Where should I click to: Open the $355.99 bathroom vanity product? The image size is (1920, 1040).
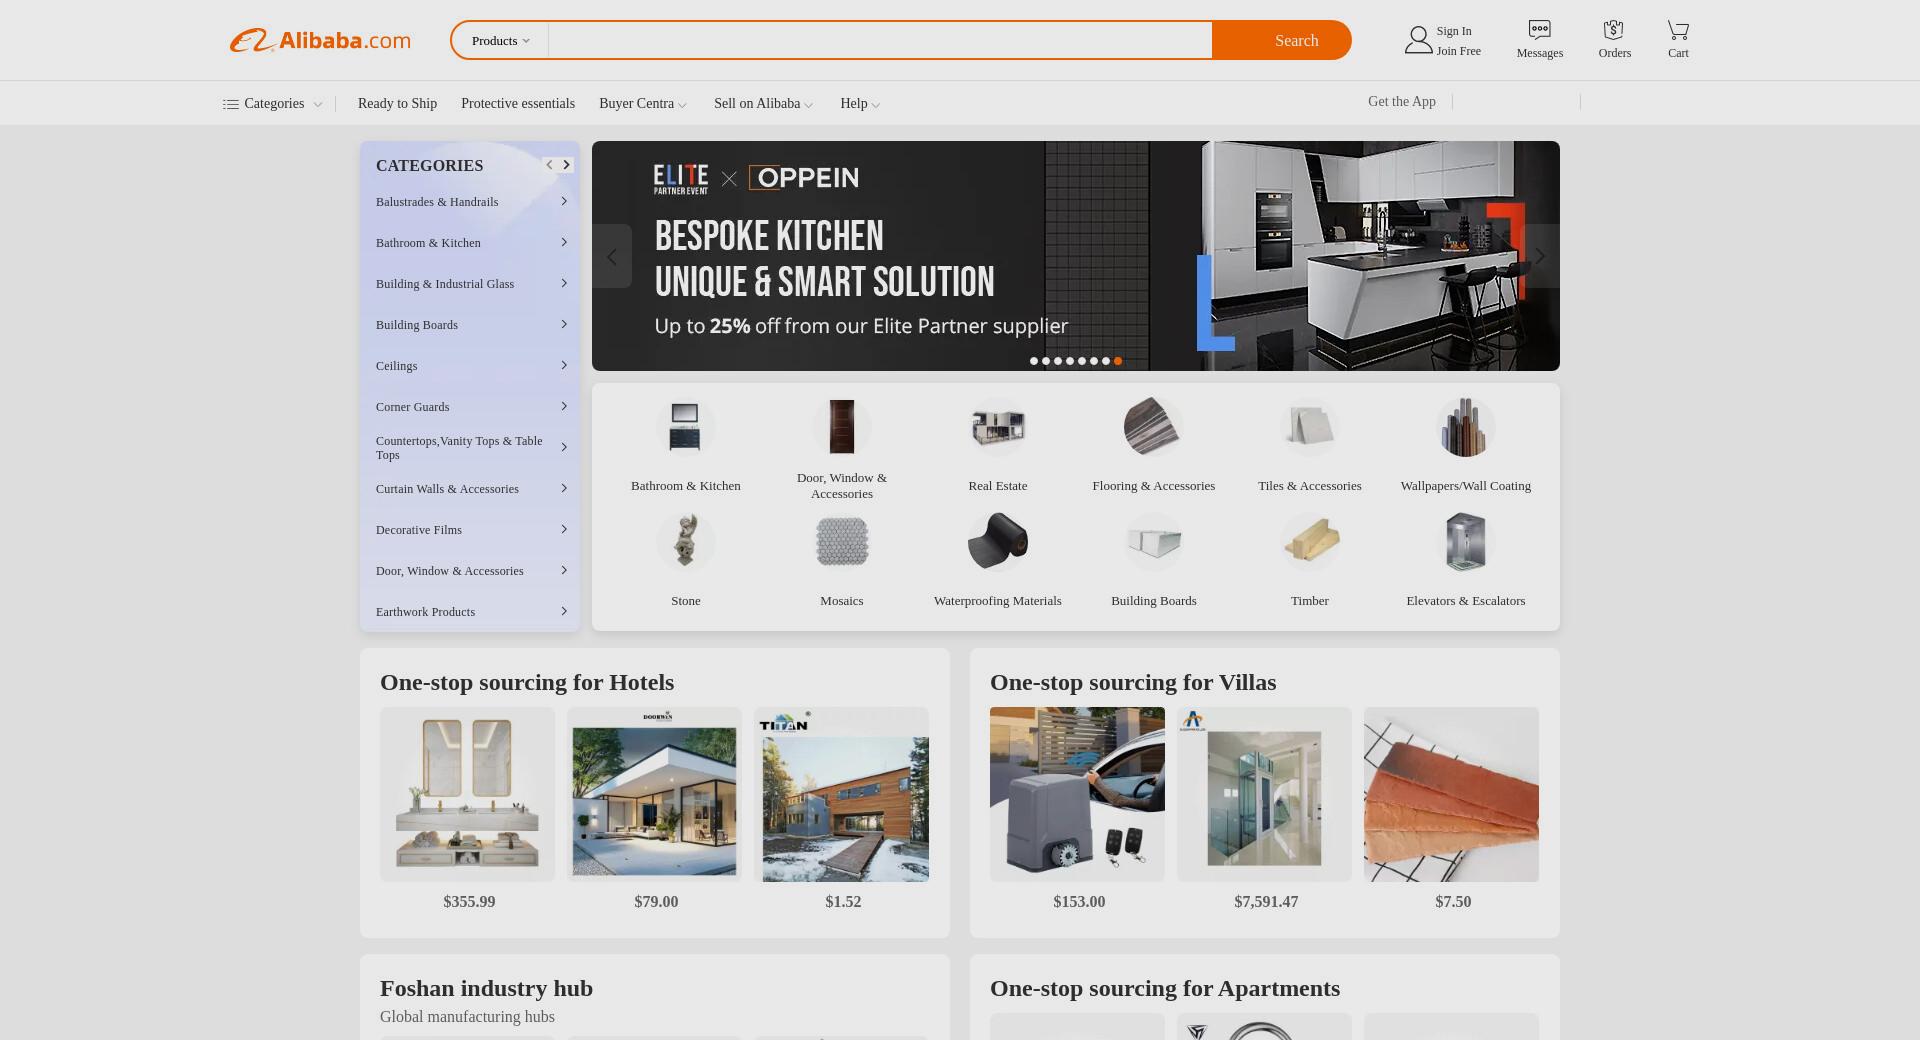pos(467,795)
